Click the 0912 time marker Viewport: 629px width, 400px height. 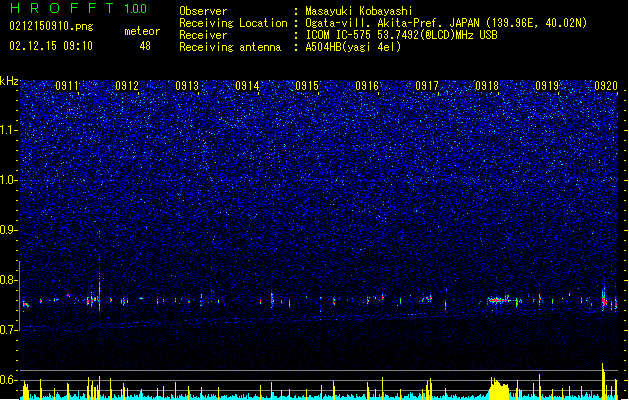click(x=127, y=85)
